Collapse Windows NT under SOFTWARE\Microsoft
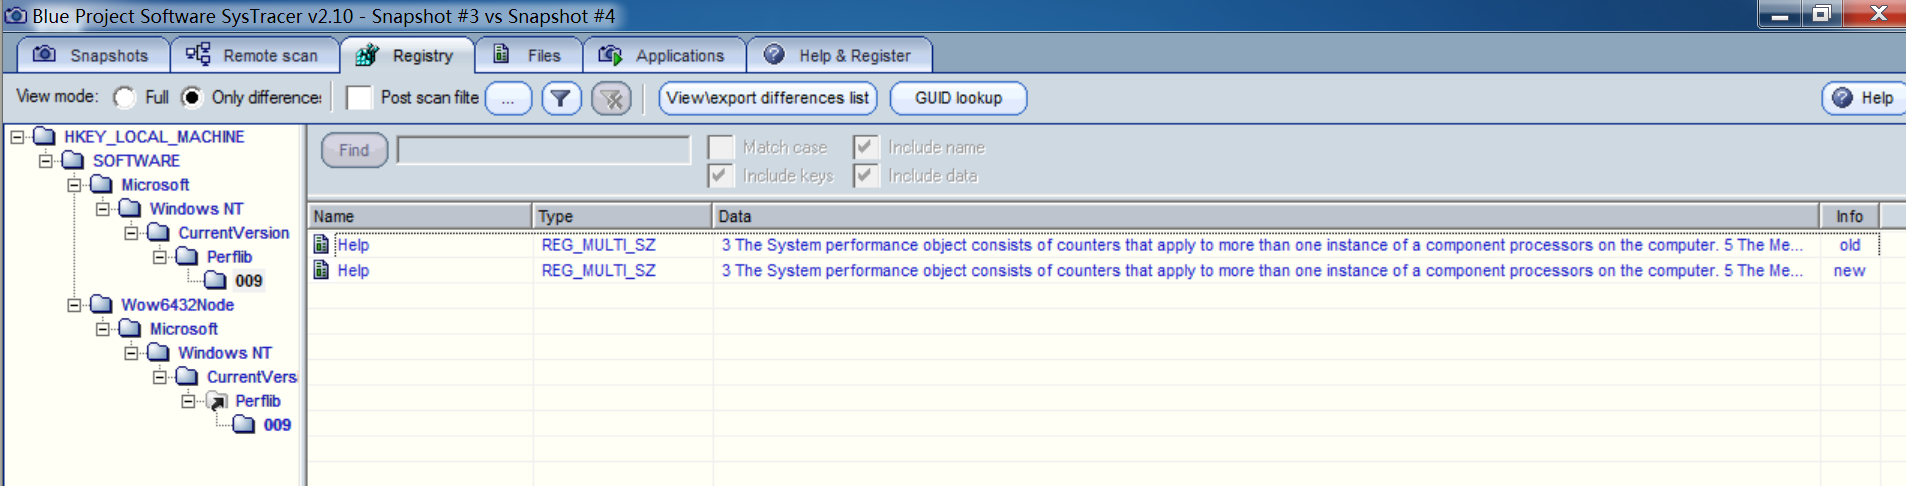The width and height of the screenshot is (1906, 486). click(x=102, y=209)
